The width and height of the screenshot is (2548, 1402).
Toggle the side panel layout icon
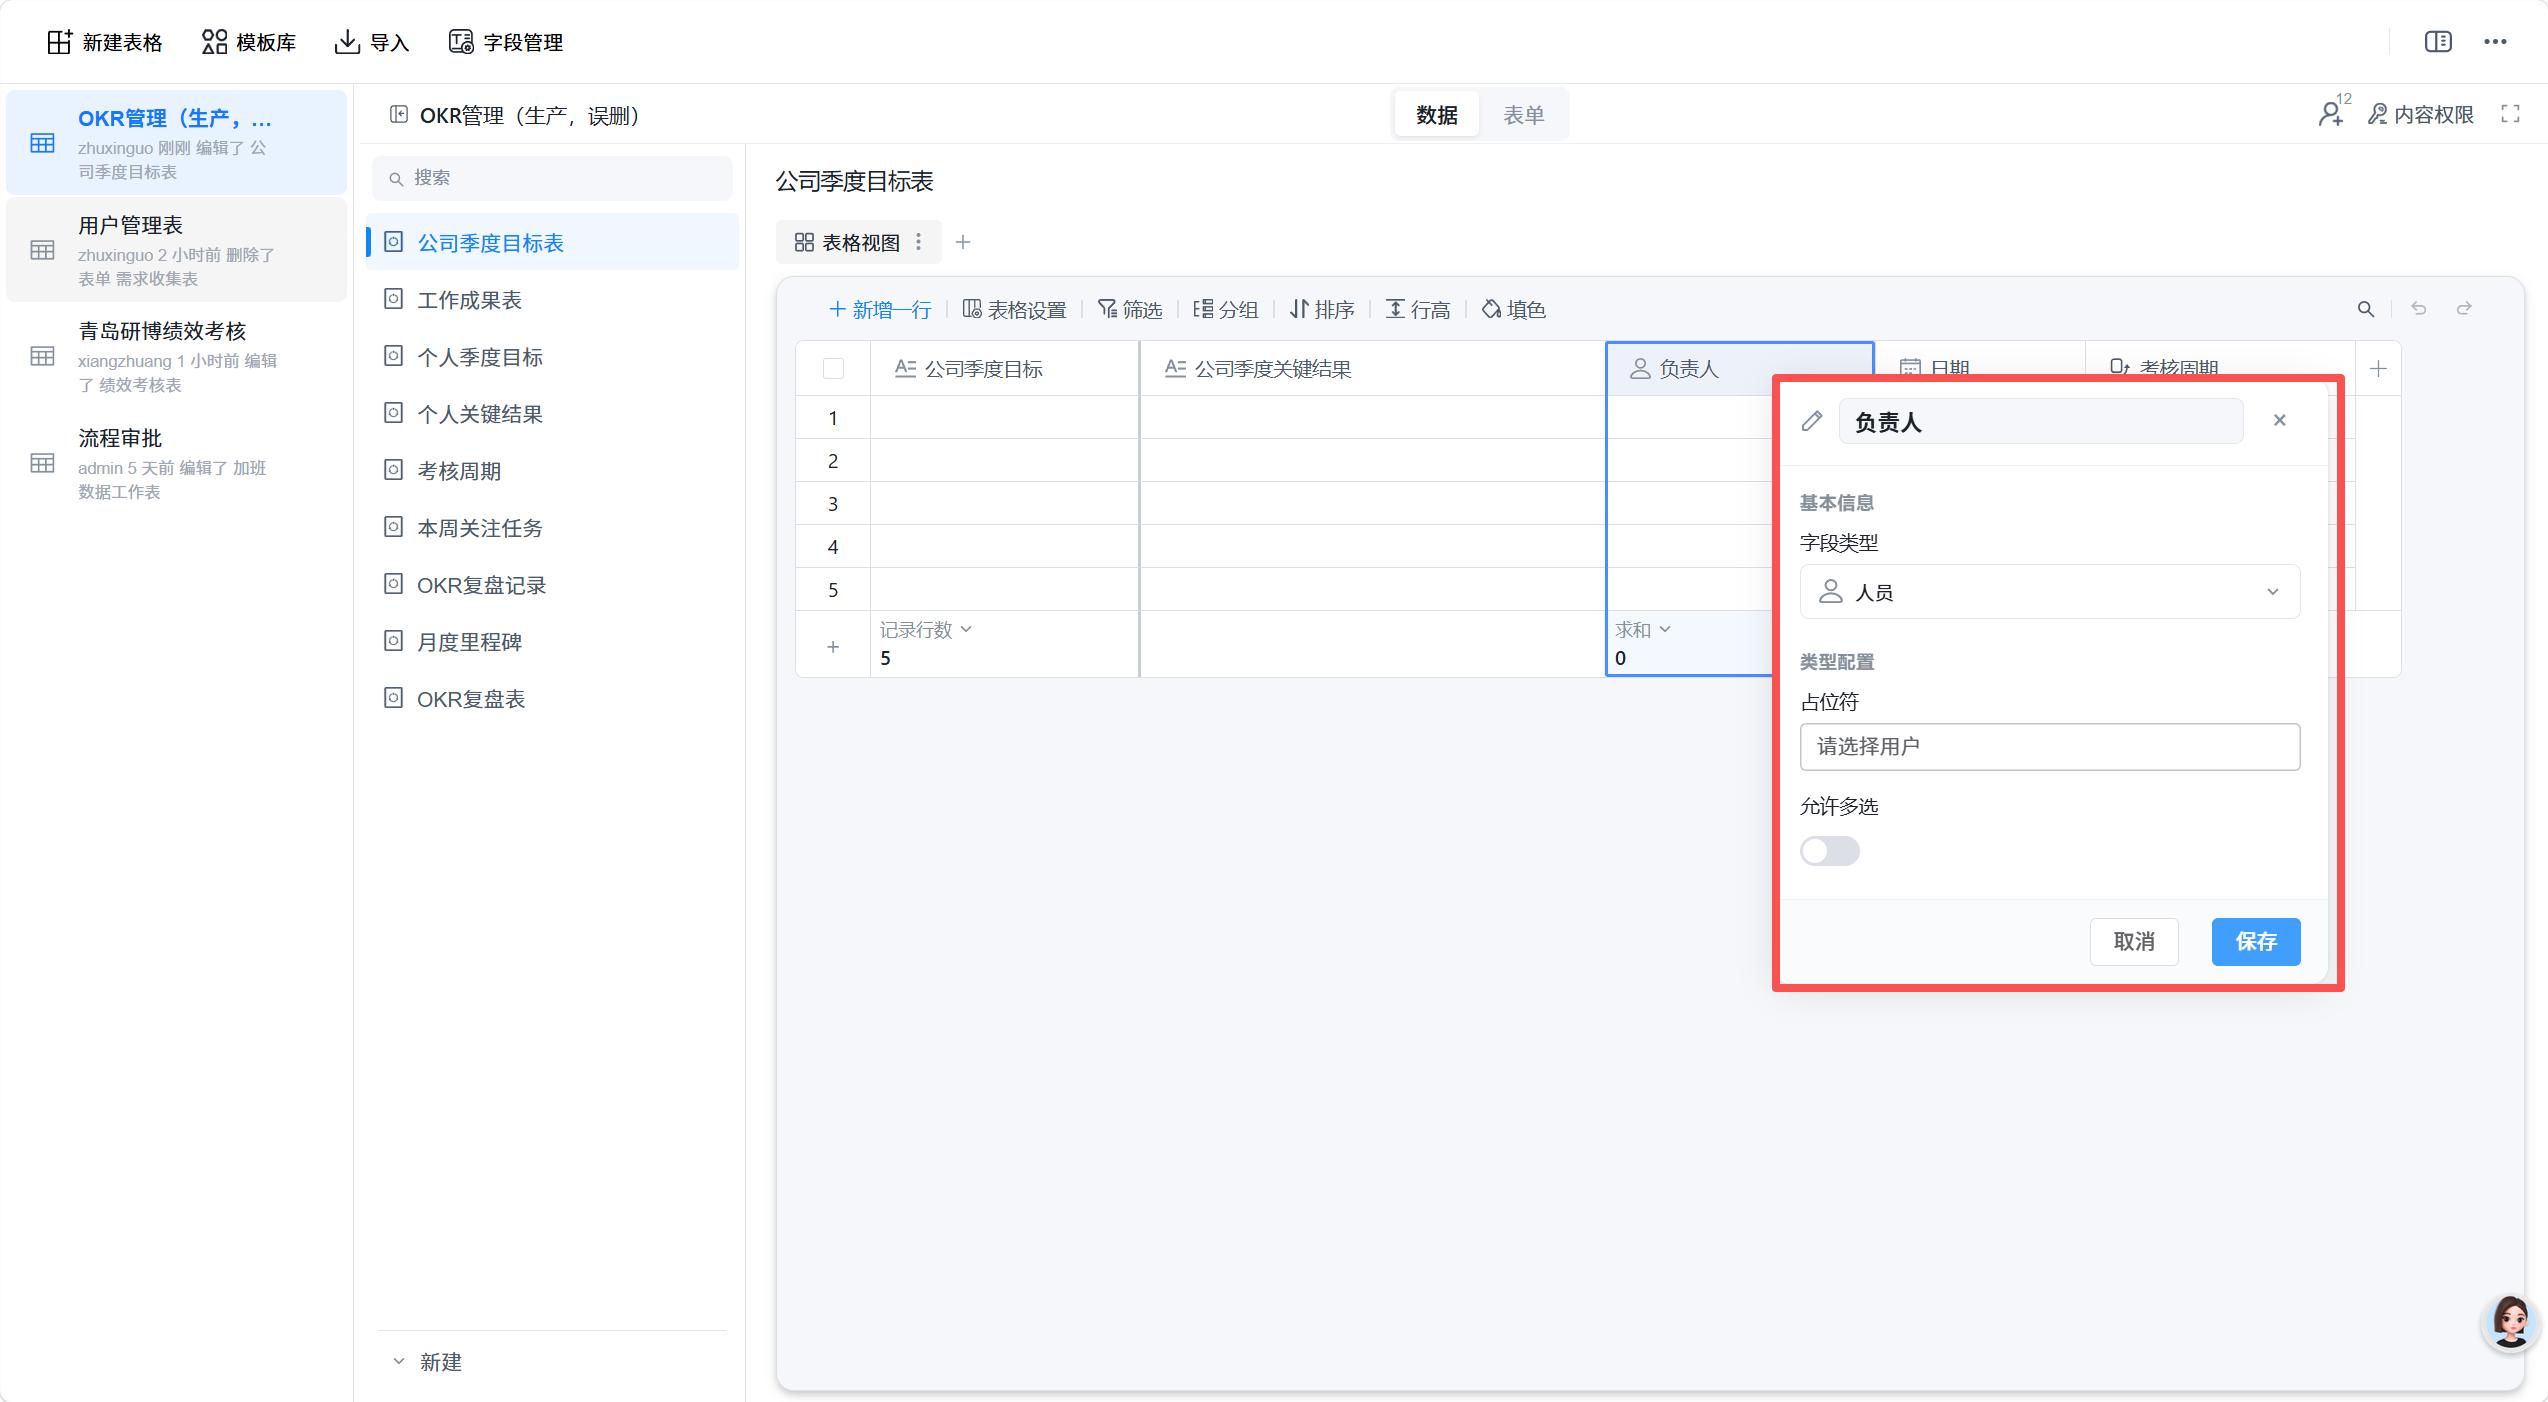click(2438, 41)
